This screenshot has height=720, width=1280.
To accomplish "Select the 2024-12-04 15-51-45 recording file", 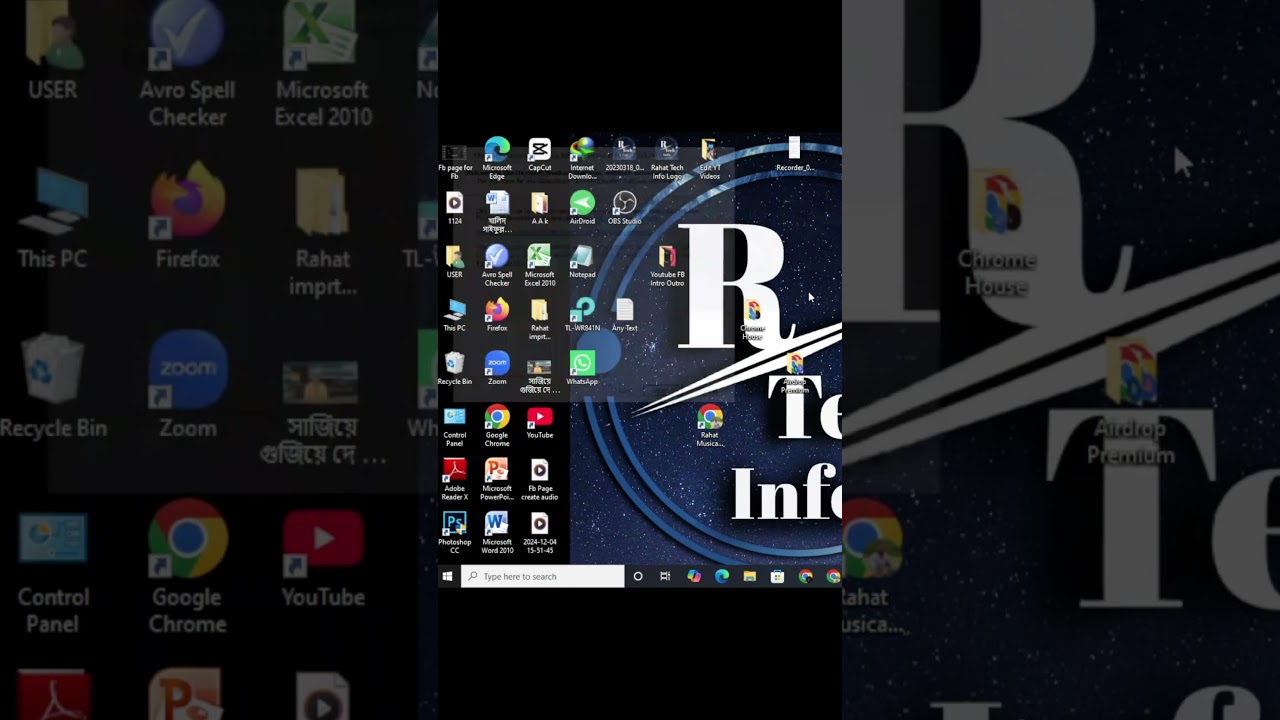I will click(540, 533).
